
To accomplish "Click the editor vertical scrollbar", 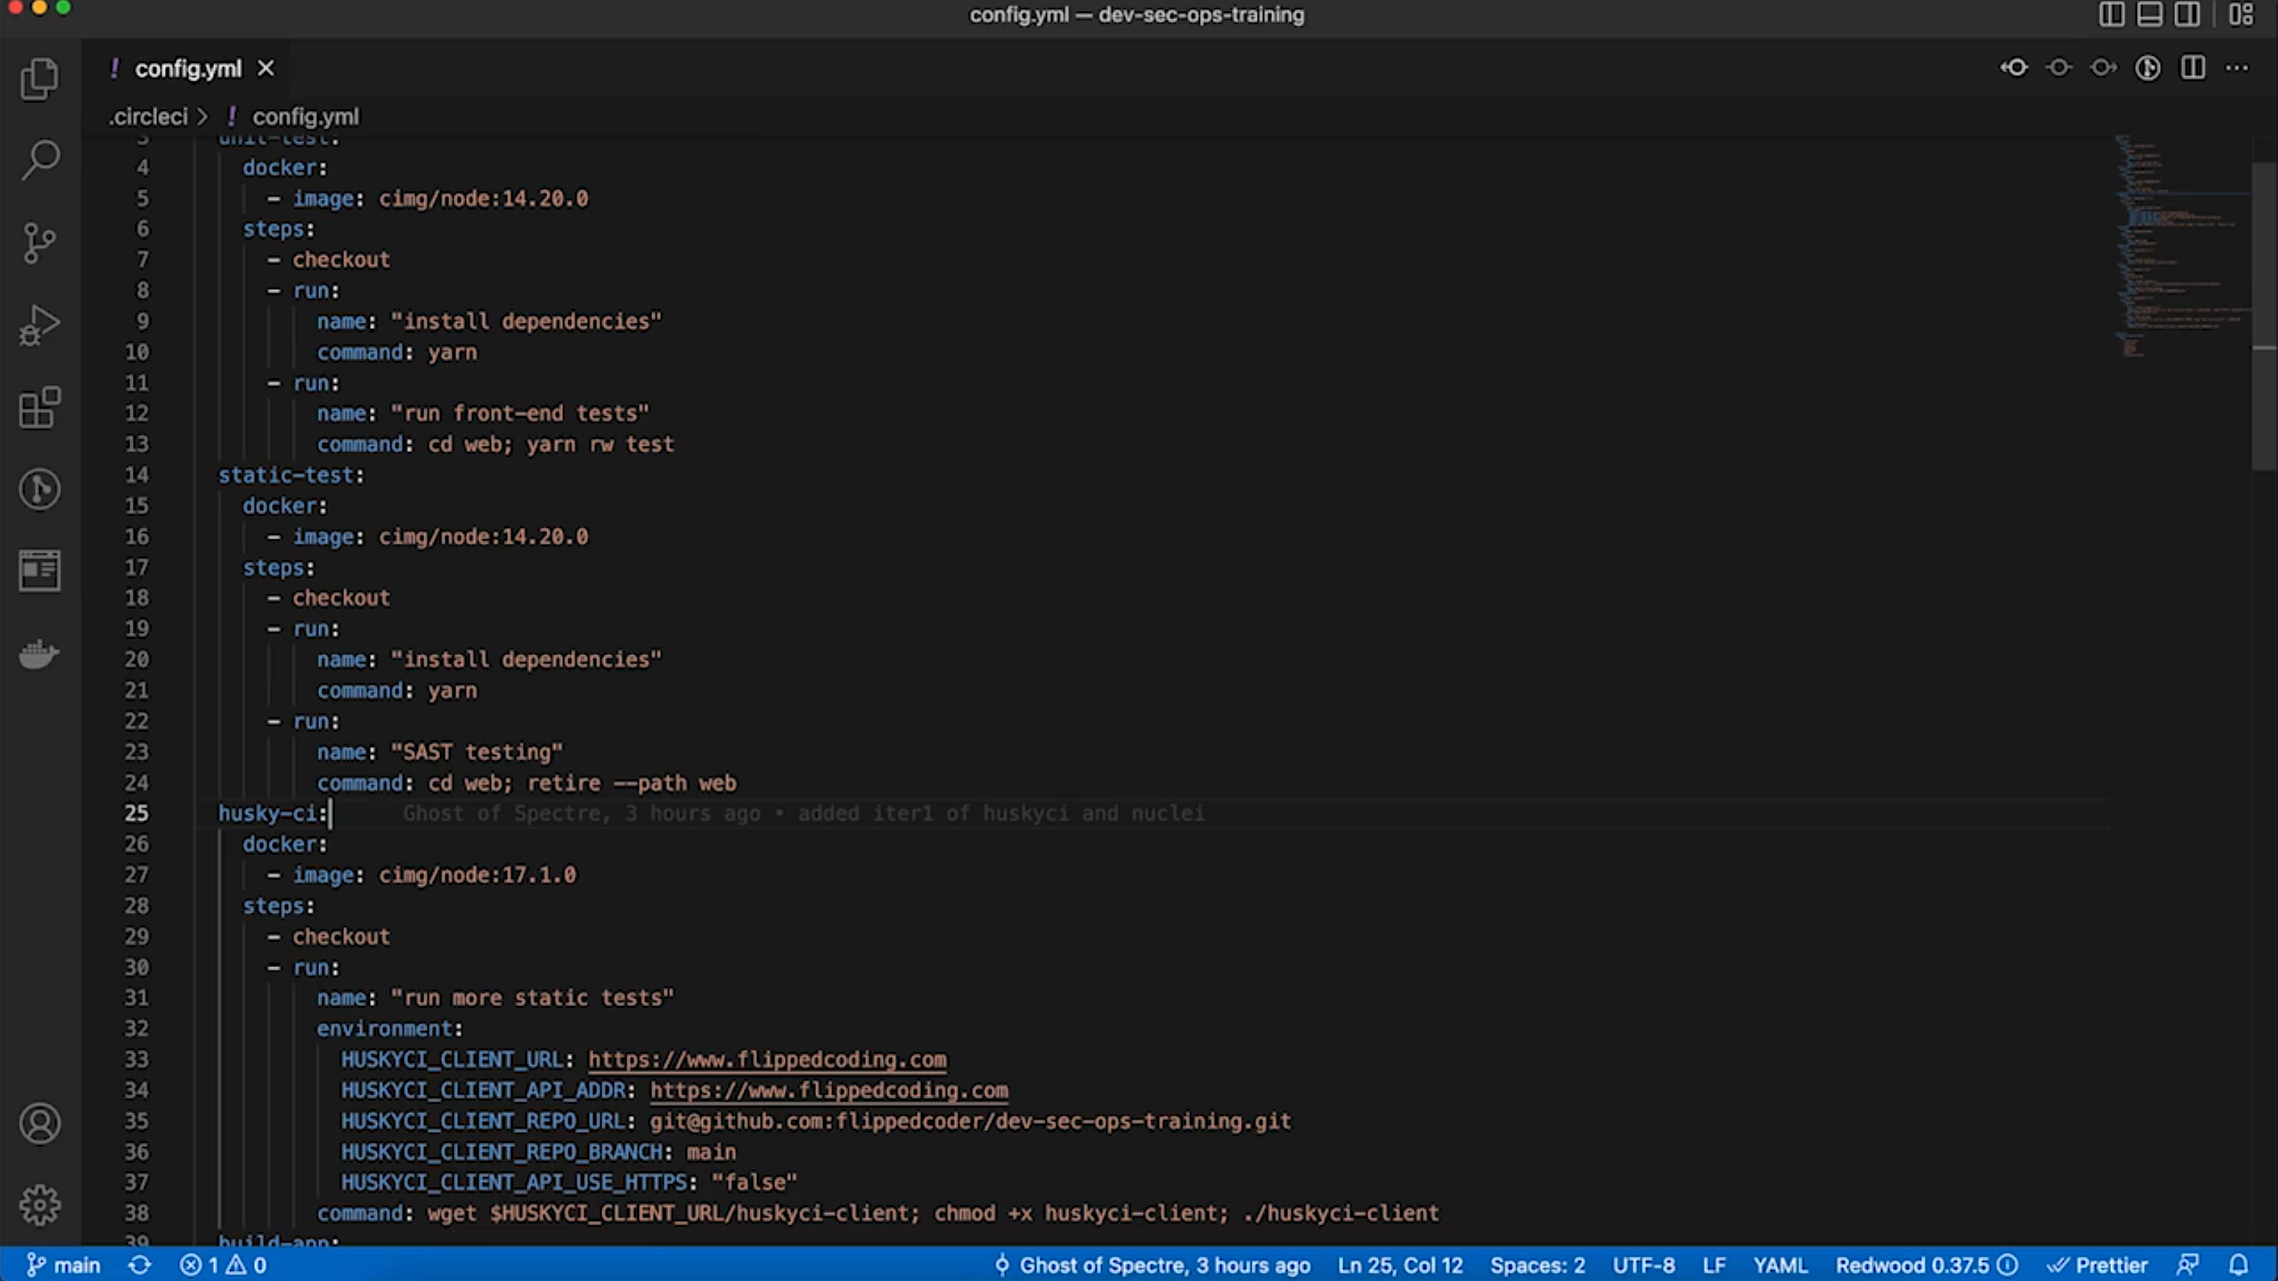I will [x=2264, y=316].
